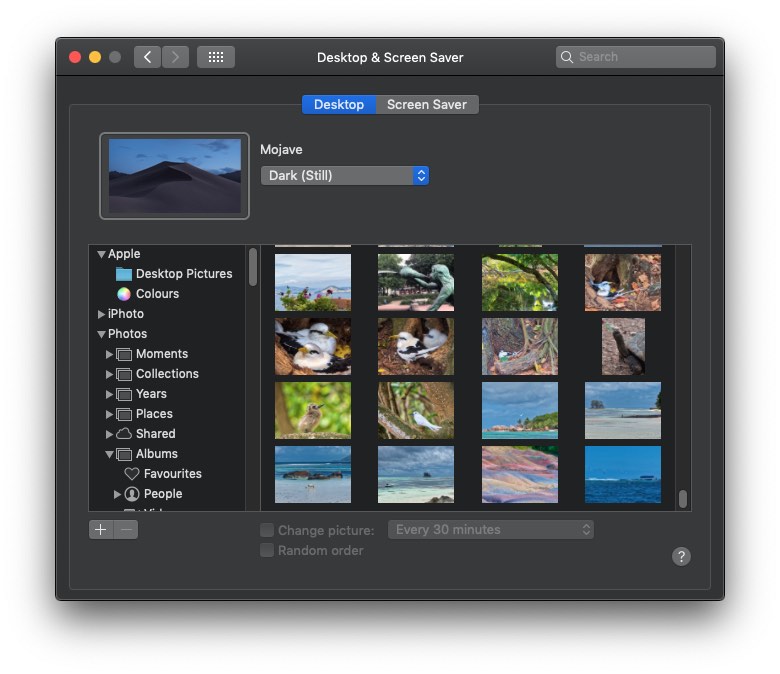This screenshot has width=780, height=674.
Task: Toggle the Change picture checkbox
Action: coord(267,530)
